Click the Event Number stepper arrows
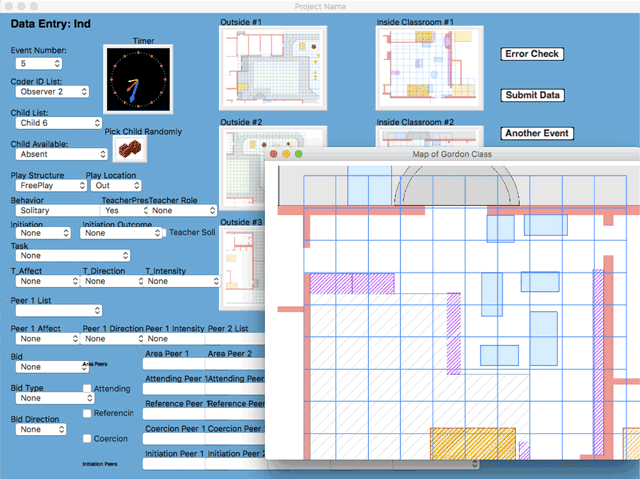Image resolution: width=640 pixels, height=479 pixels. coord(58,62)
